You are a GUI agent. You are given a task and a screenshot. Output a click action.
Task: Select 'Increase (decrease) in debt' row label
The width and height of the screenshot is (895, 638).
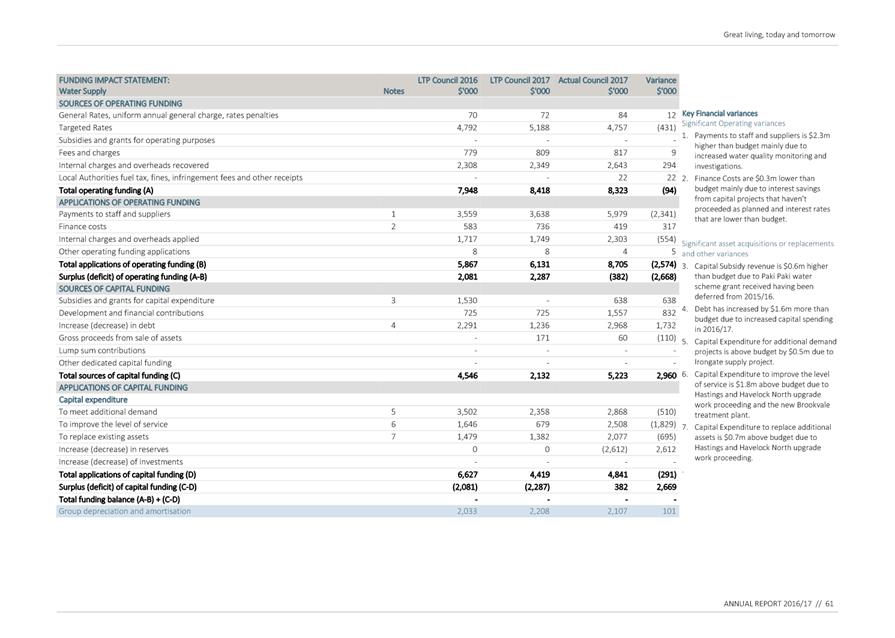pyautogui.click(x=107, y=326)
